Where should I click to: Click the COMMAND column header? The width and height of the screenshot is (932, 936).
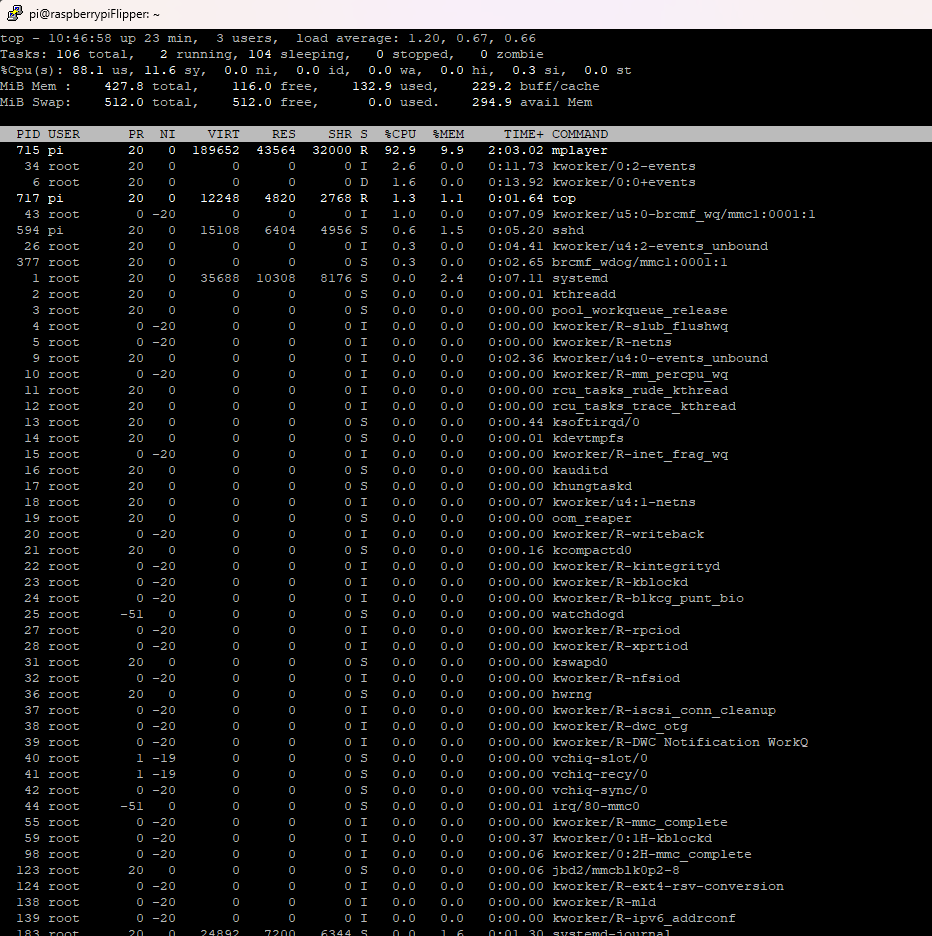(x=580, y=134)
